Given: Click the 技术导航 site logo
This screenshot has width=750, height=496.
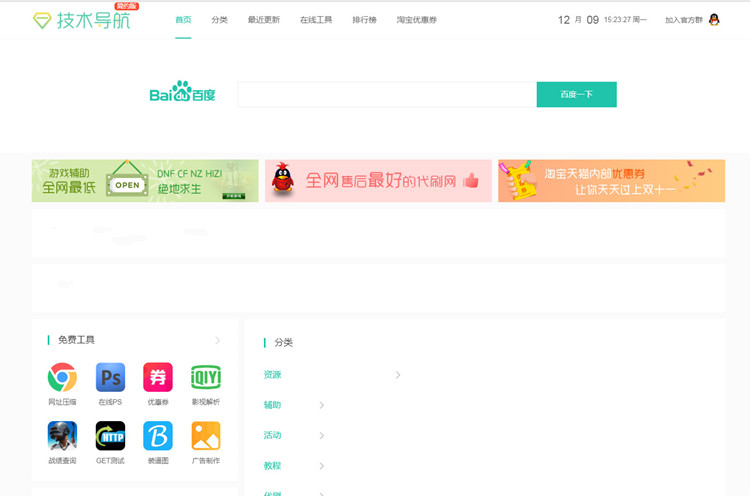Looking at the screenshot, I should point(86,19).
